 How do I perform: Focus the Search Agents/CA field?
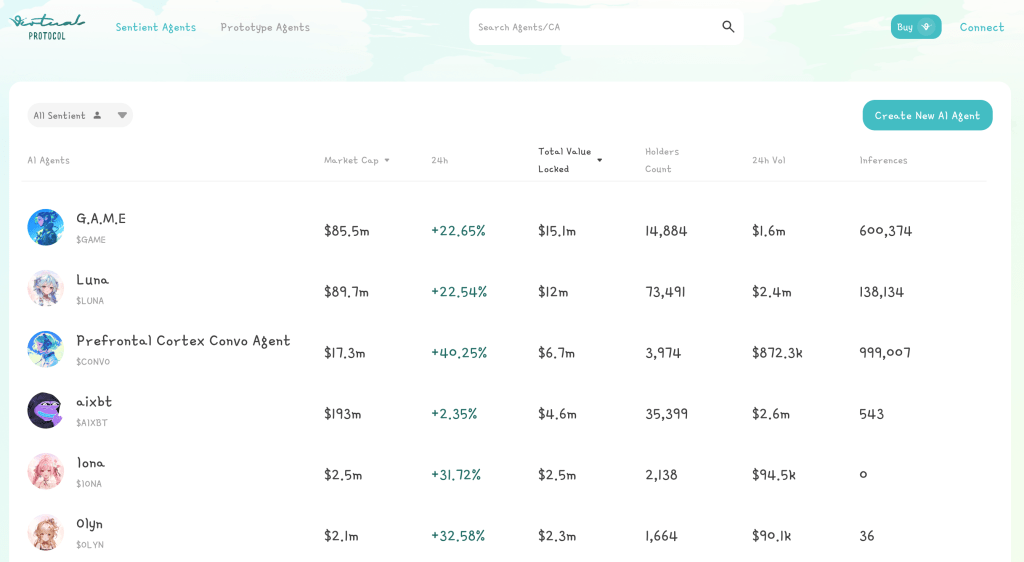pyautogui.click(x=594, y=27)
